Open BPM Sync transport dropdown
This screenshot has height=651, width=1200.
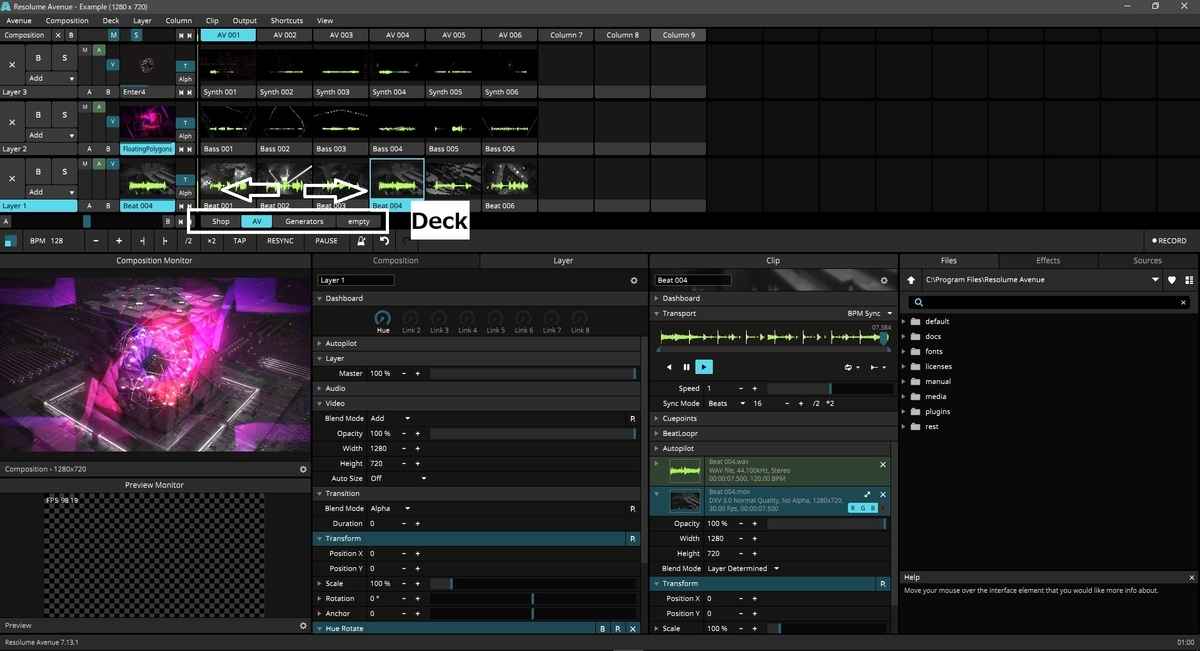868,313
